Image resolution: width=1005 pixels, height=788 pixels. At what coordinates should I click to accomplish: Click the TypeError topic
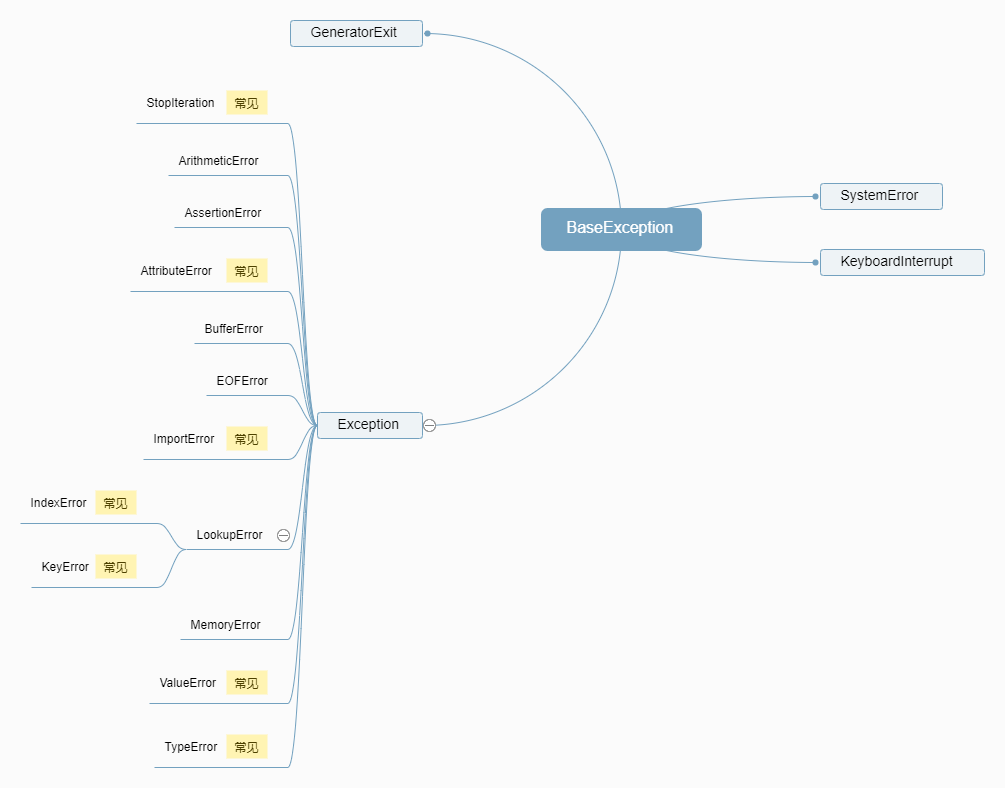190,747
